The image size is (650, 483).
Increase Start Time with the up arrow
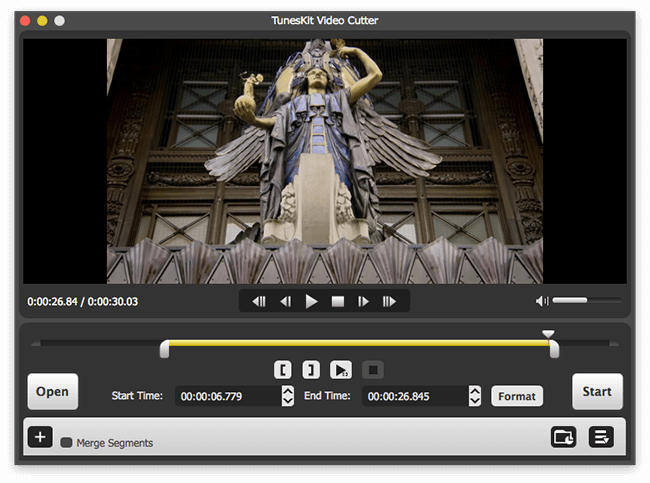[x=288, y=391]
